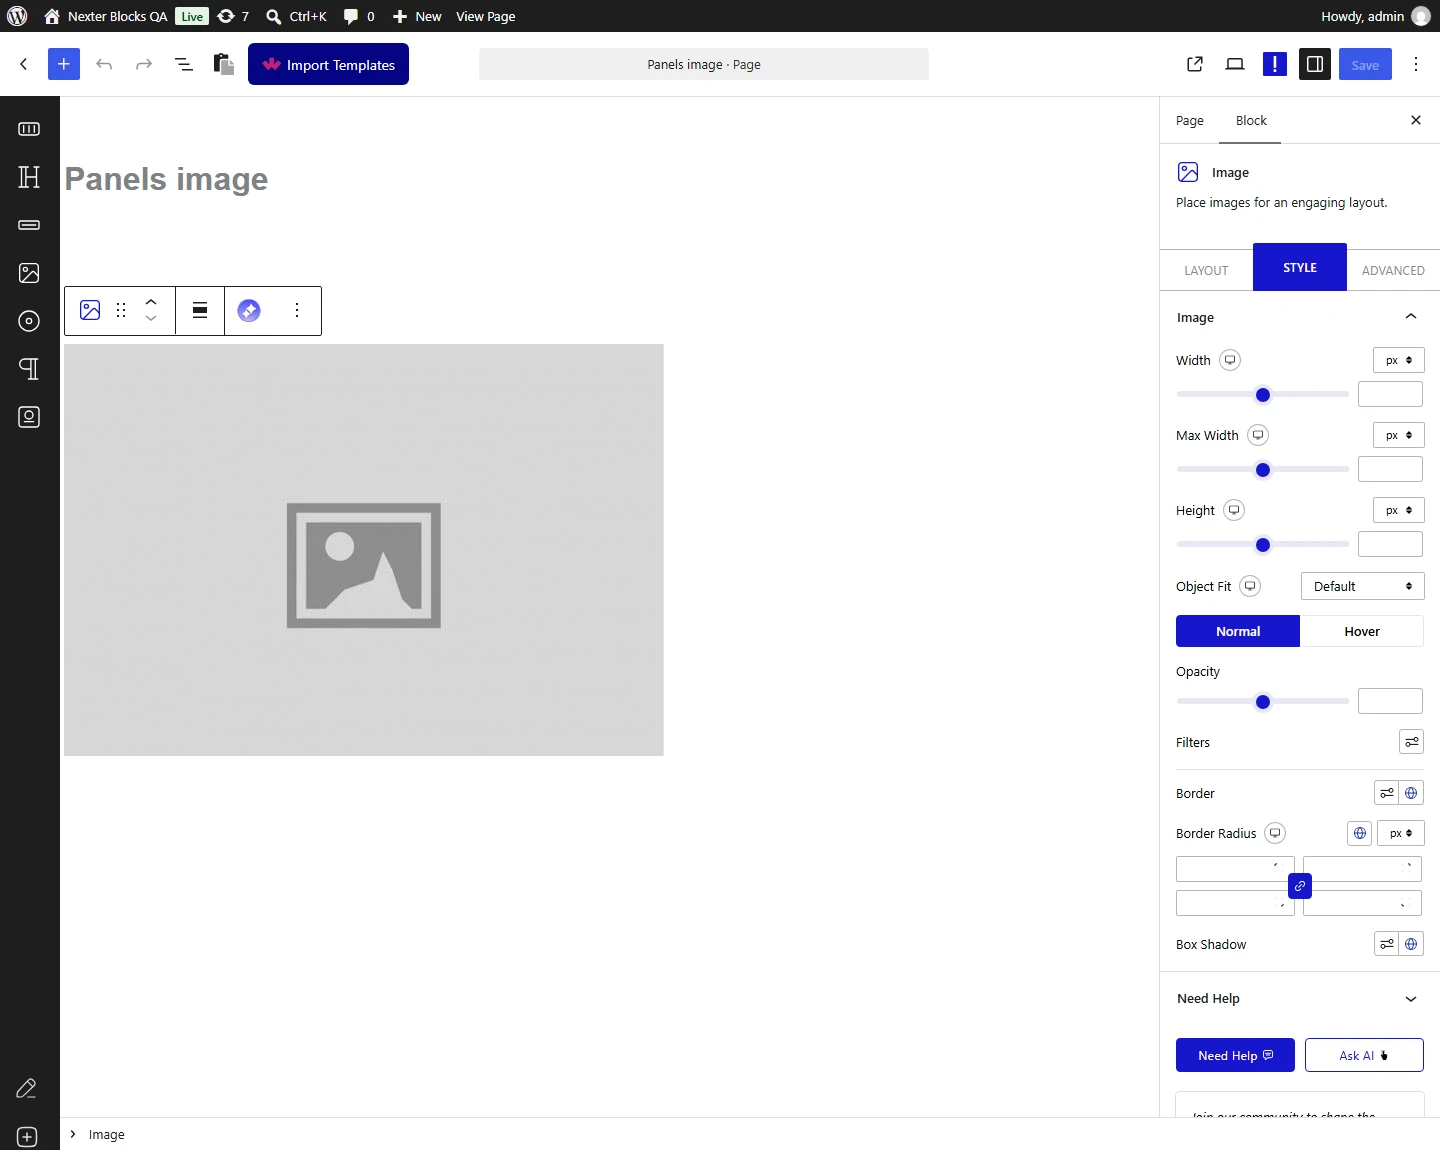Click the clipboard paste icon in toolbar
This screenshot has width=1440, height=1150.
tap(224, 64)
